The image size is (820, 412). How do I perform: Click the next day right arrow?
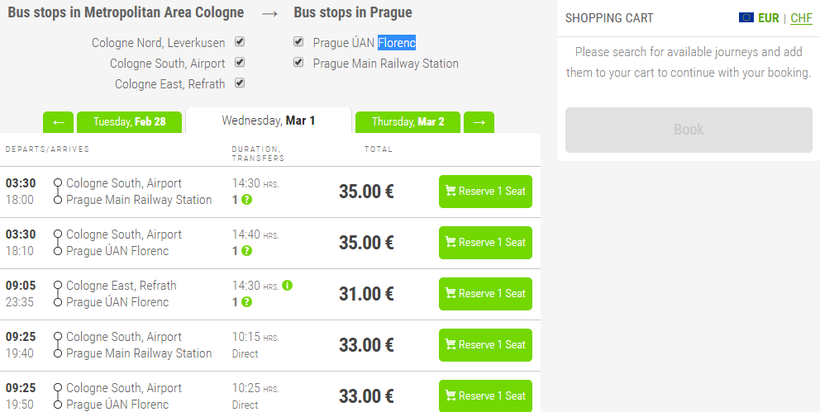tap(479, 122)
